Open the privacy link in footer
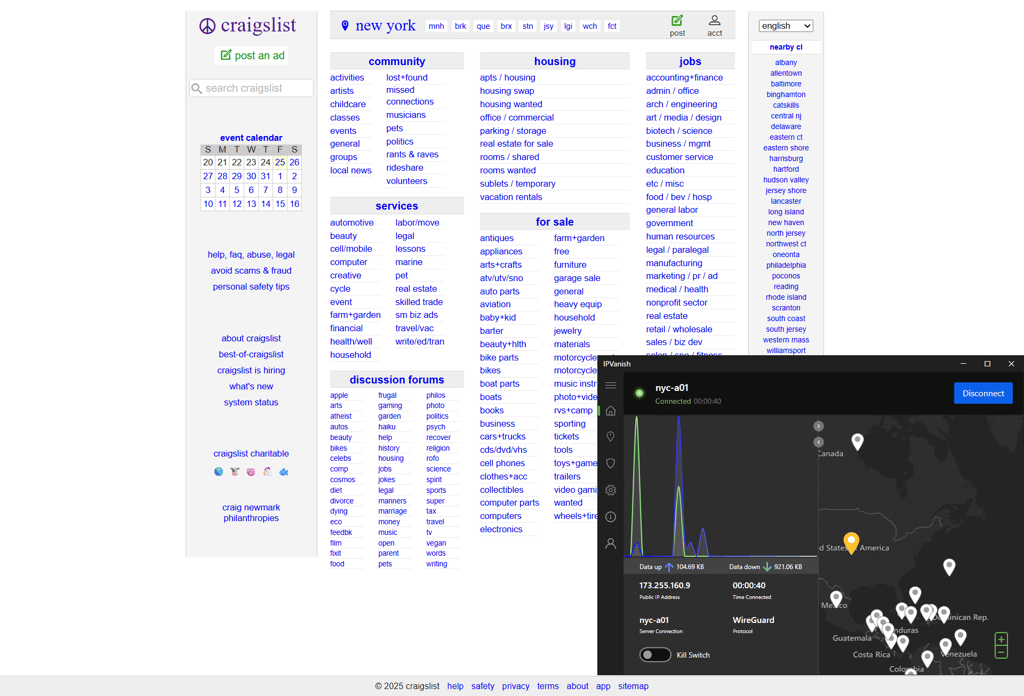The height and width of the screenshot is (696, 1024). pos(515,686)
